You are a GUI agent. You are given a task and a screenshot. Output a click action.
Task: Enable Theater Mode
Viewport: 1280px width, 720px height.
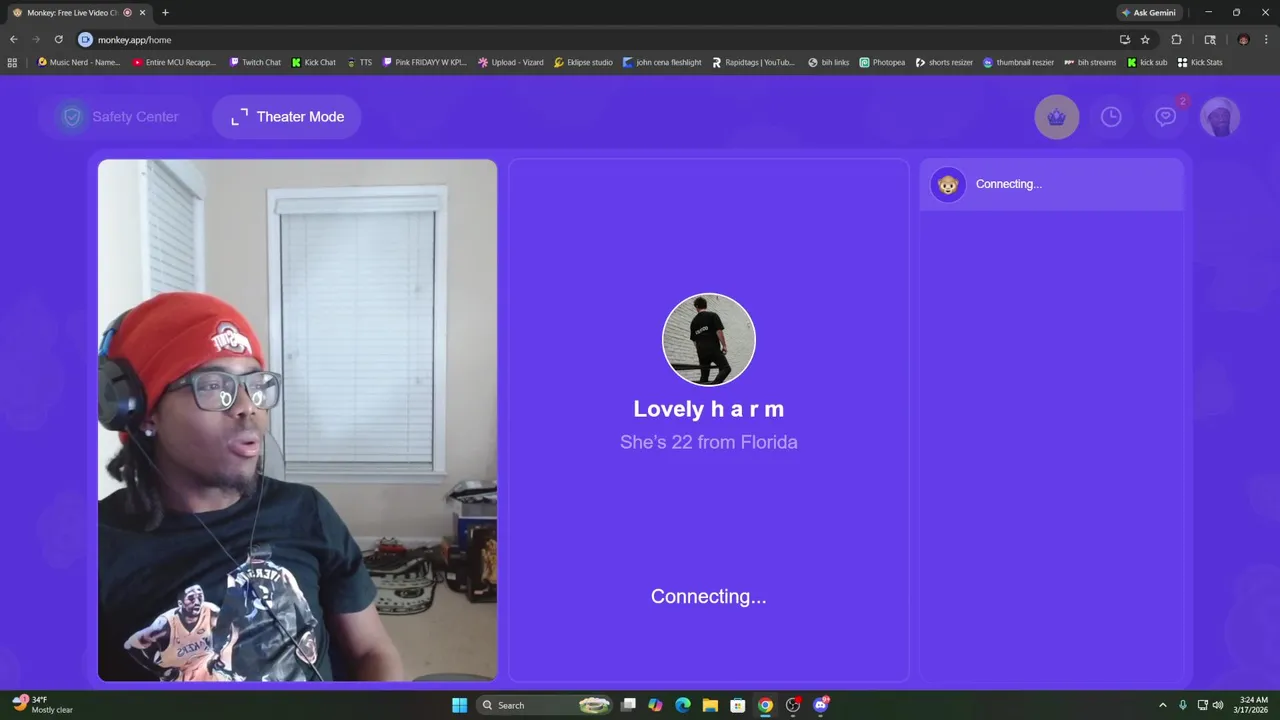[x=287, y=117]
